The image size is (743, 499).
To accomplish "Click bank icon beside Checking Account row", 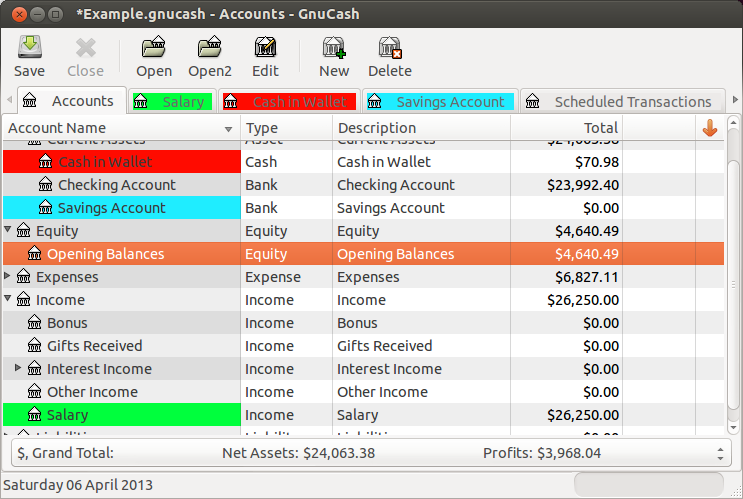I will (45, 184).
